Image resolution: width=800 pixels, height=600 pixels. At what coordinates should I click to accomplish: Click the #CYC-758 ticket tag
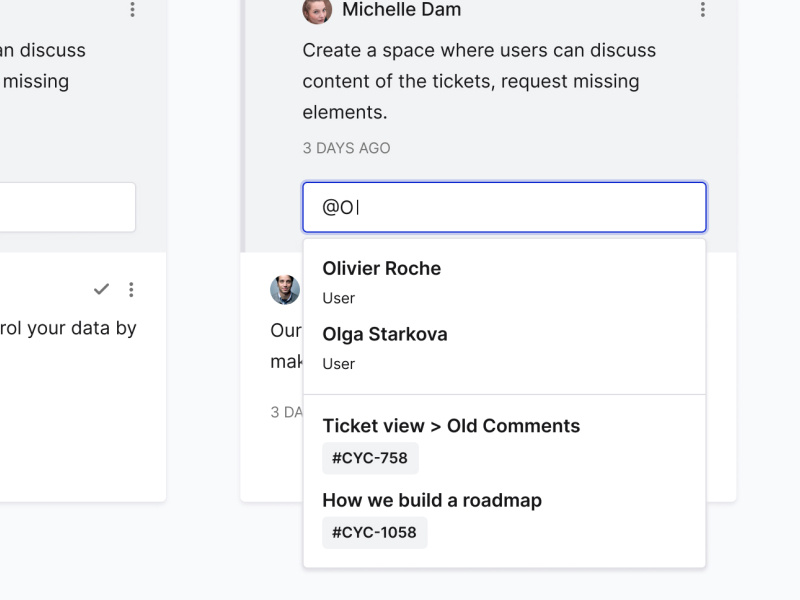click(x=370, y=458)
